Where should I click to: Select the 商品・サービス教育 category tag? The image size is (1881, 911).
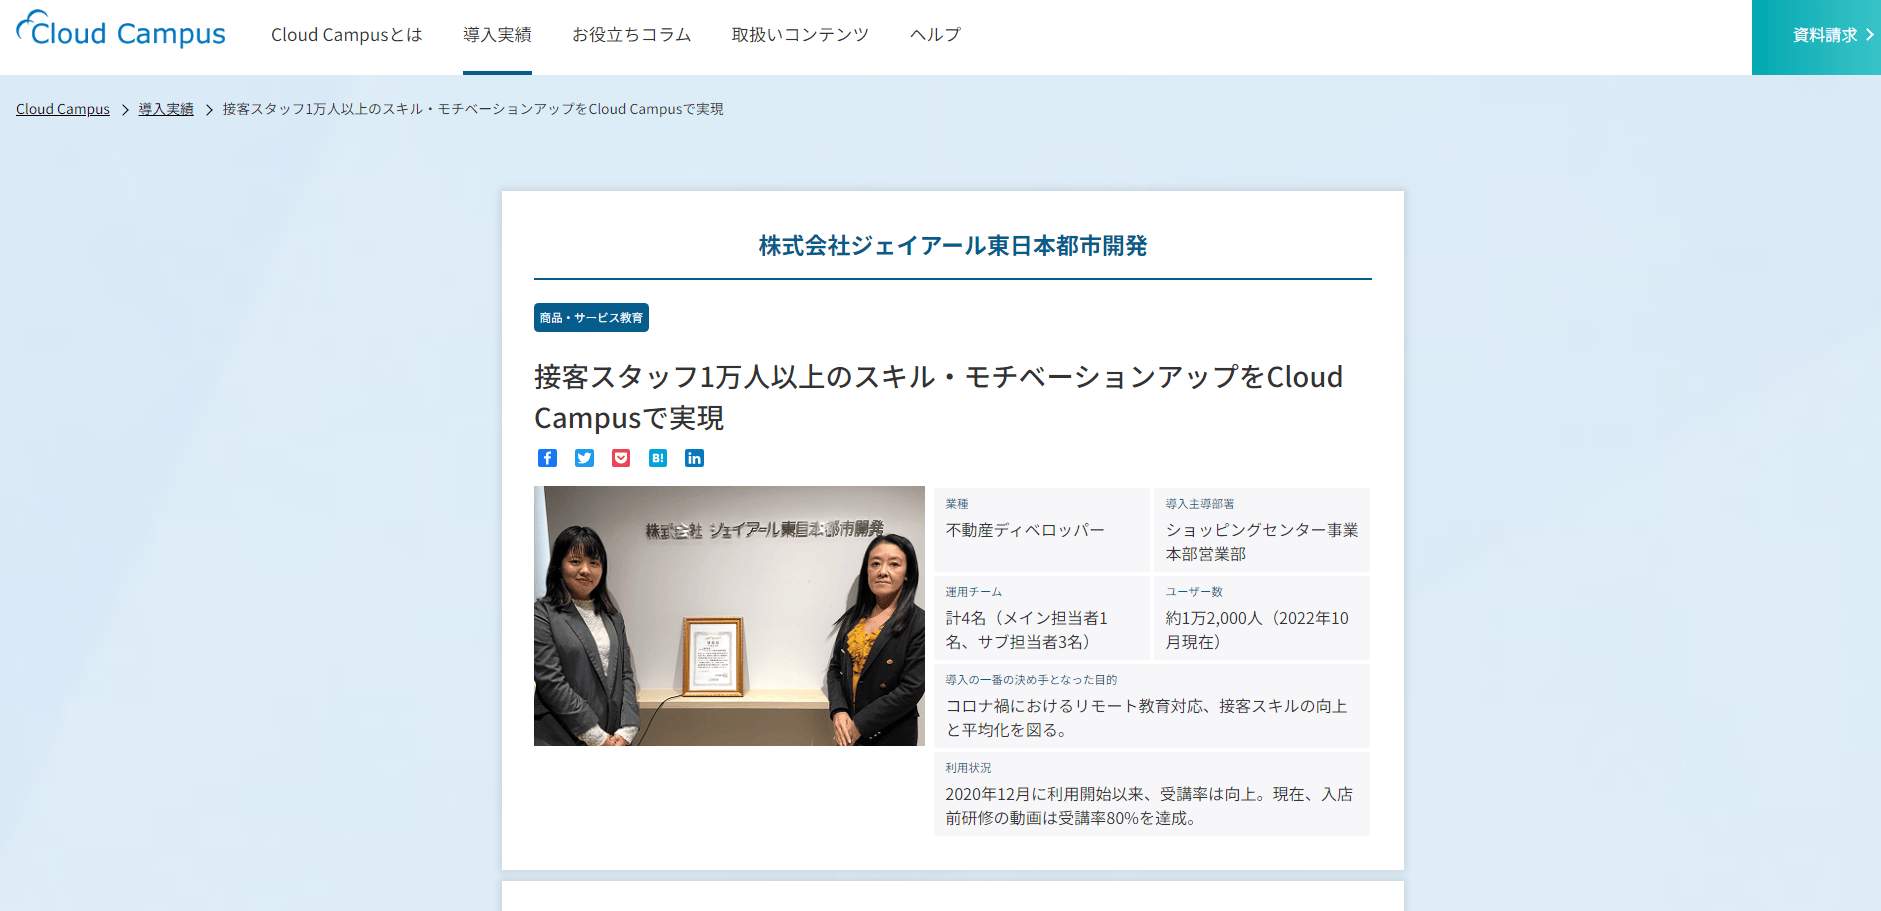click(591, 317)
